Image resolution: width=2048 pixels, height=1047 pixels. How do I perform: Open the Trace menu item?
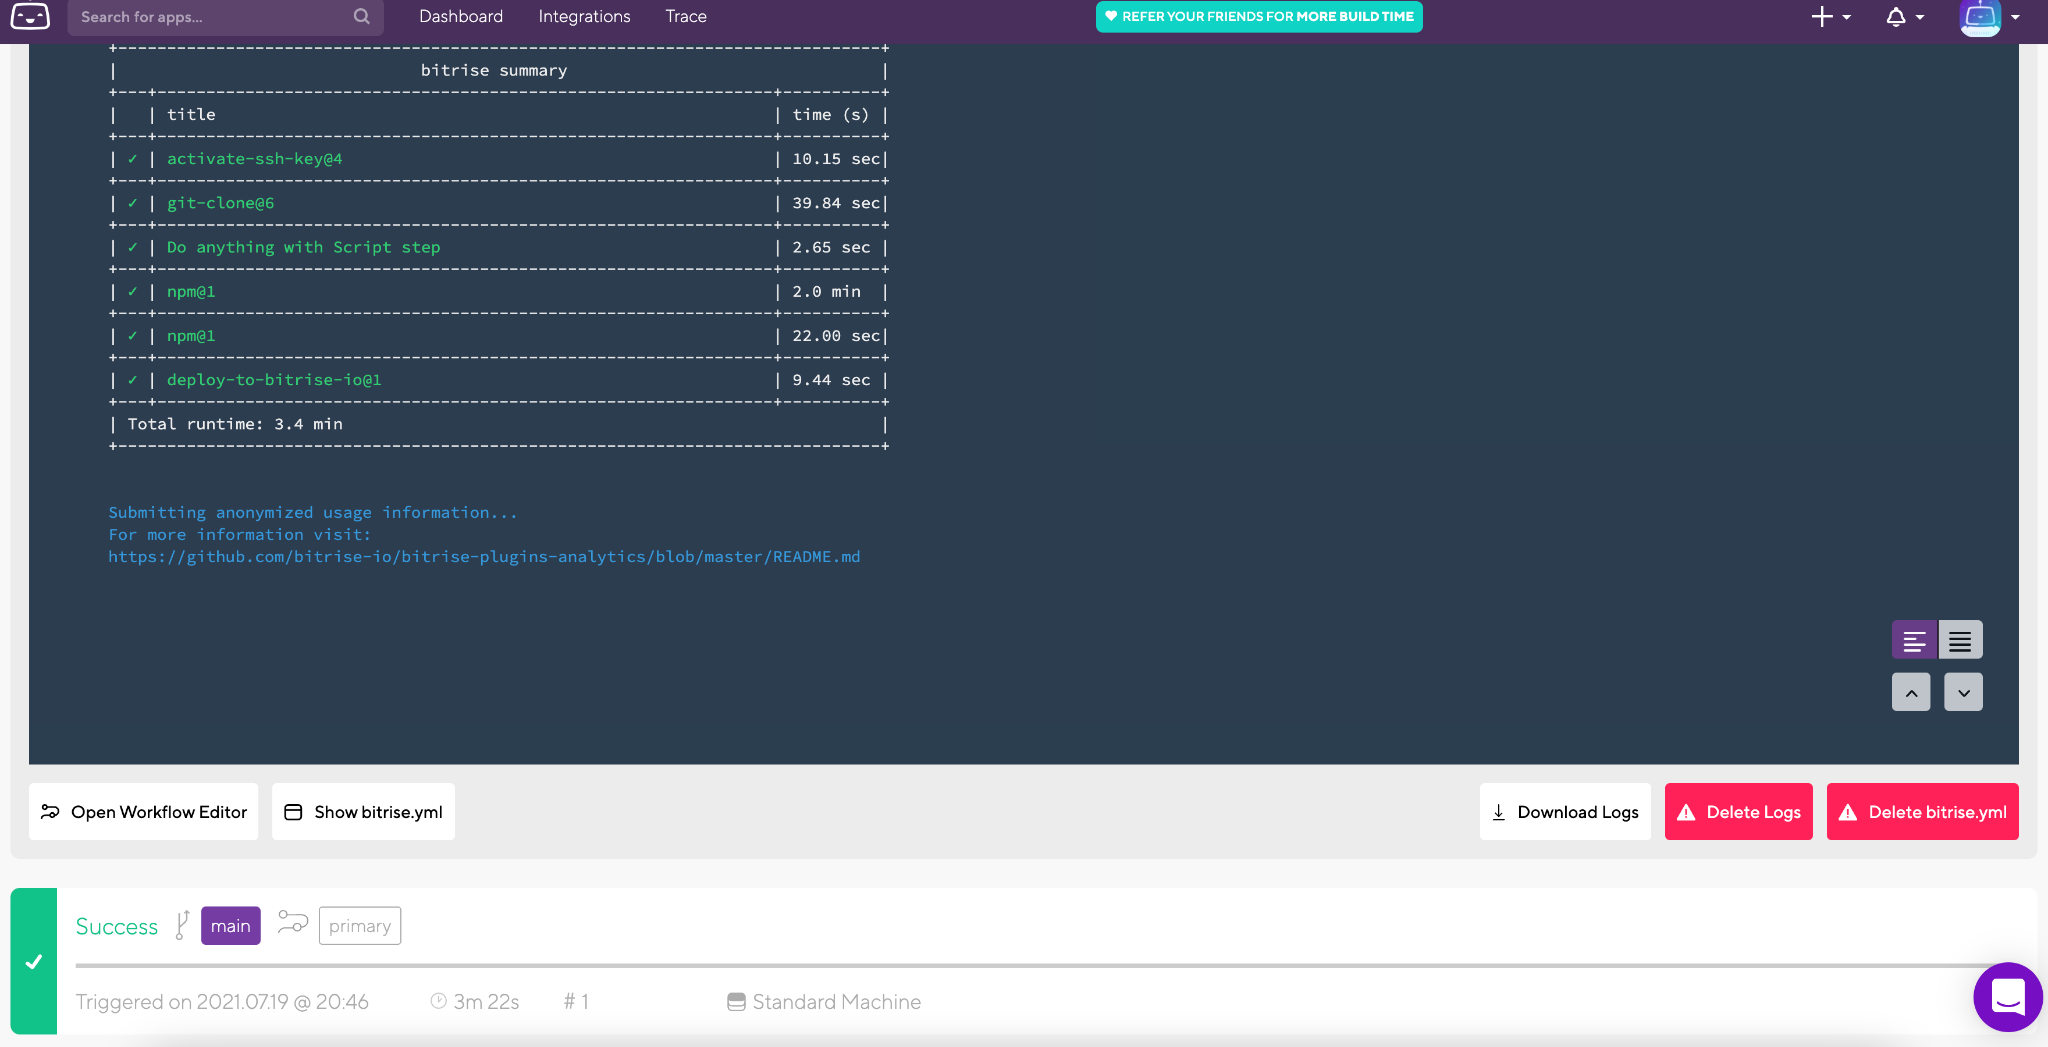[686, 17]
